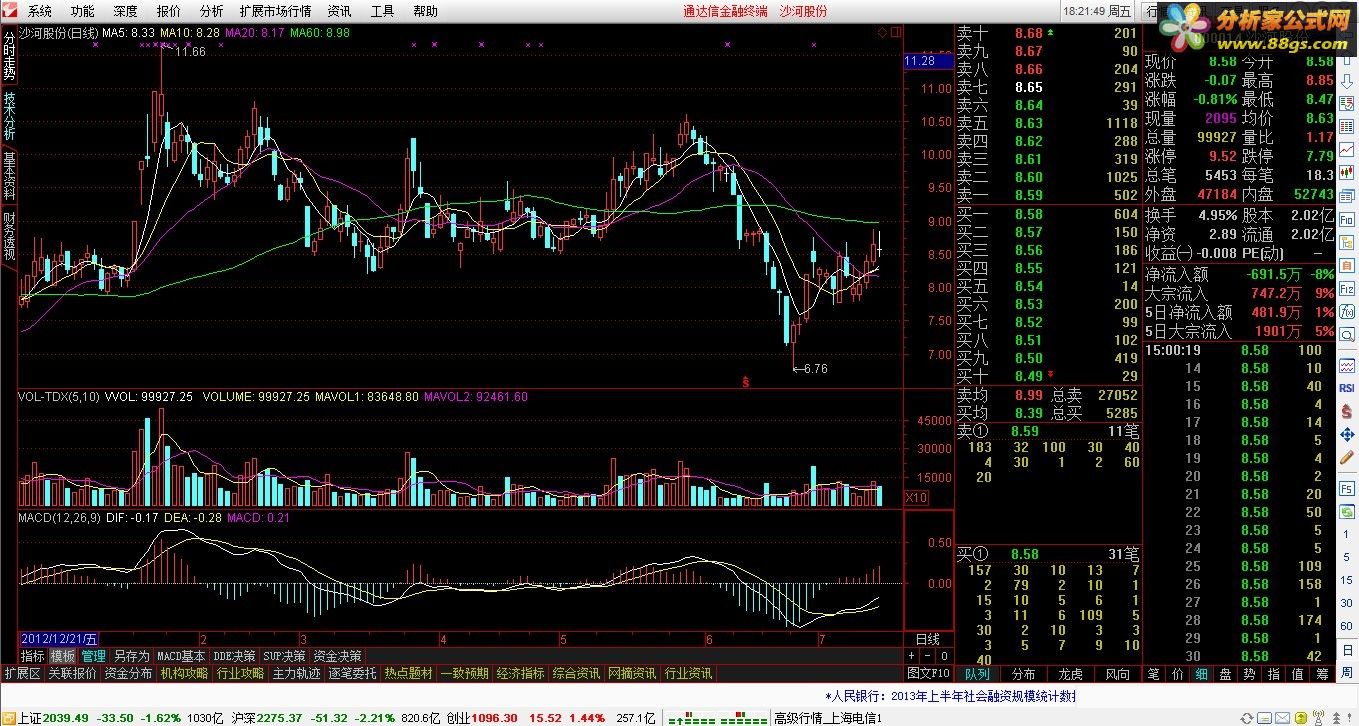Switch to the 基本资料 side tab

(x=9, y=176)
